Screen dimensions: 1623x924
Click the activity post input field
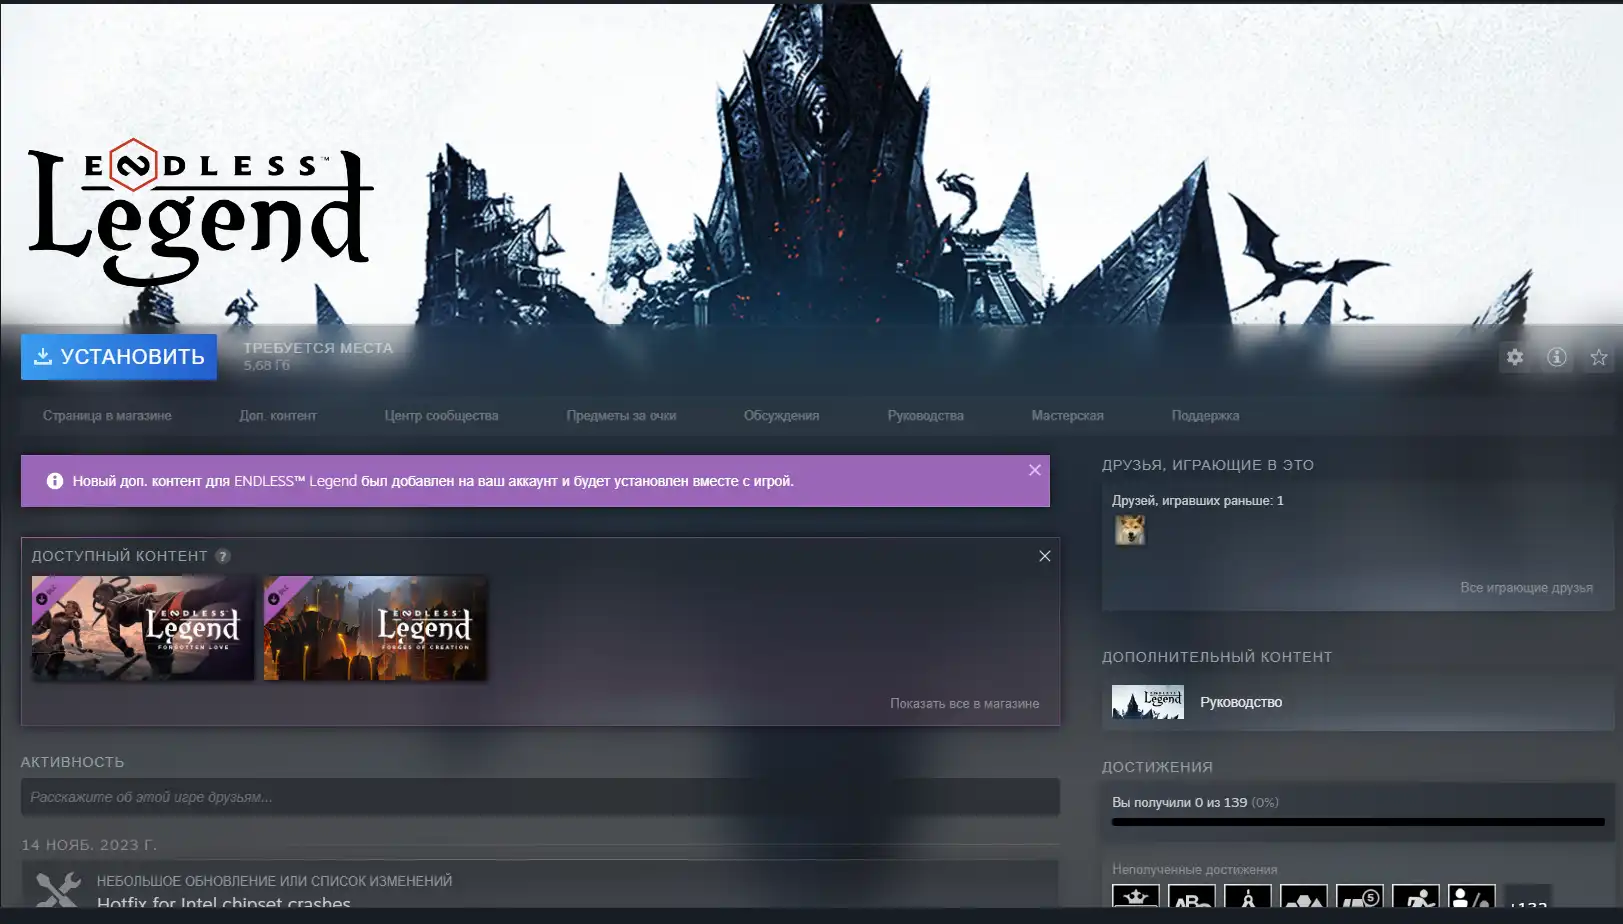click(x=540, y=797)
